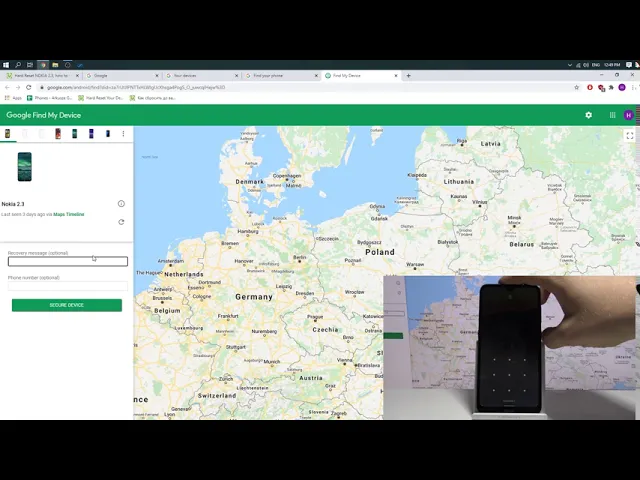Select the red phone device thumbnail

pyautogui.click(x=58, y=133)
